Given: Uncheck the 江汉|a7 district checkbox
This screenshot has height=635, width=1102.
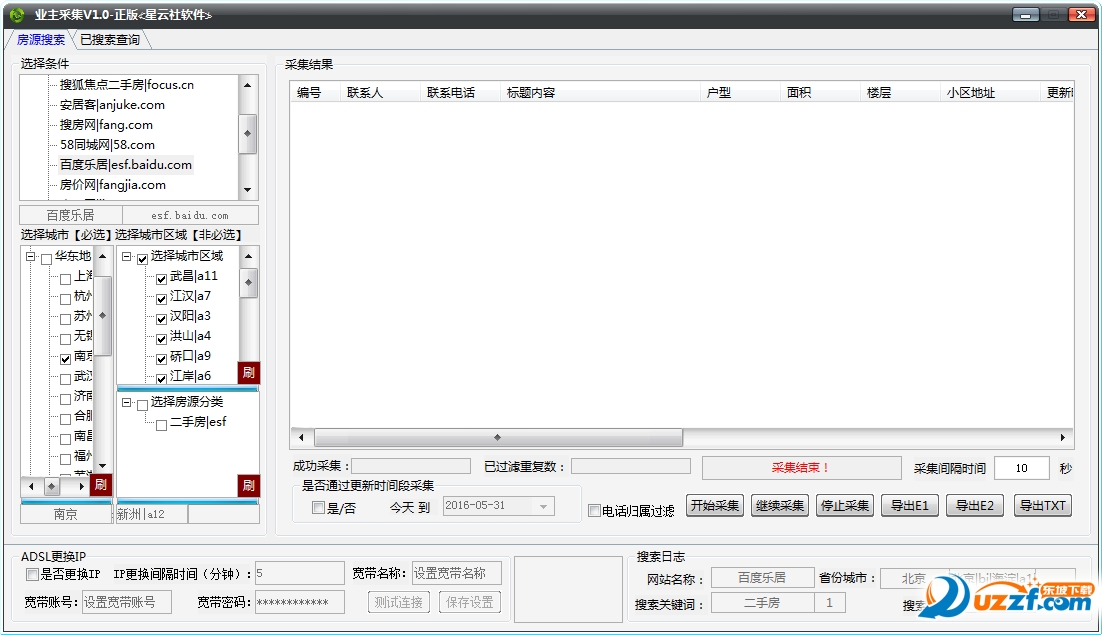Looking at the screenshot, I should 162,299.
